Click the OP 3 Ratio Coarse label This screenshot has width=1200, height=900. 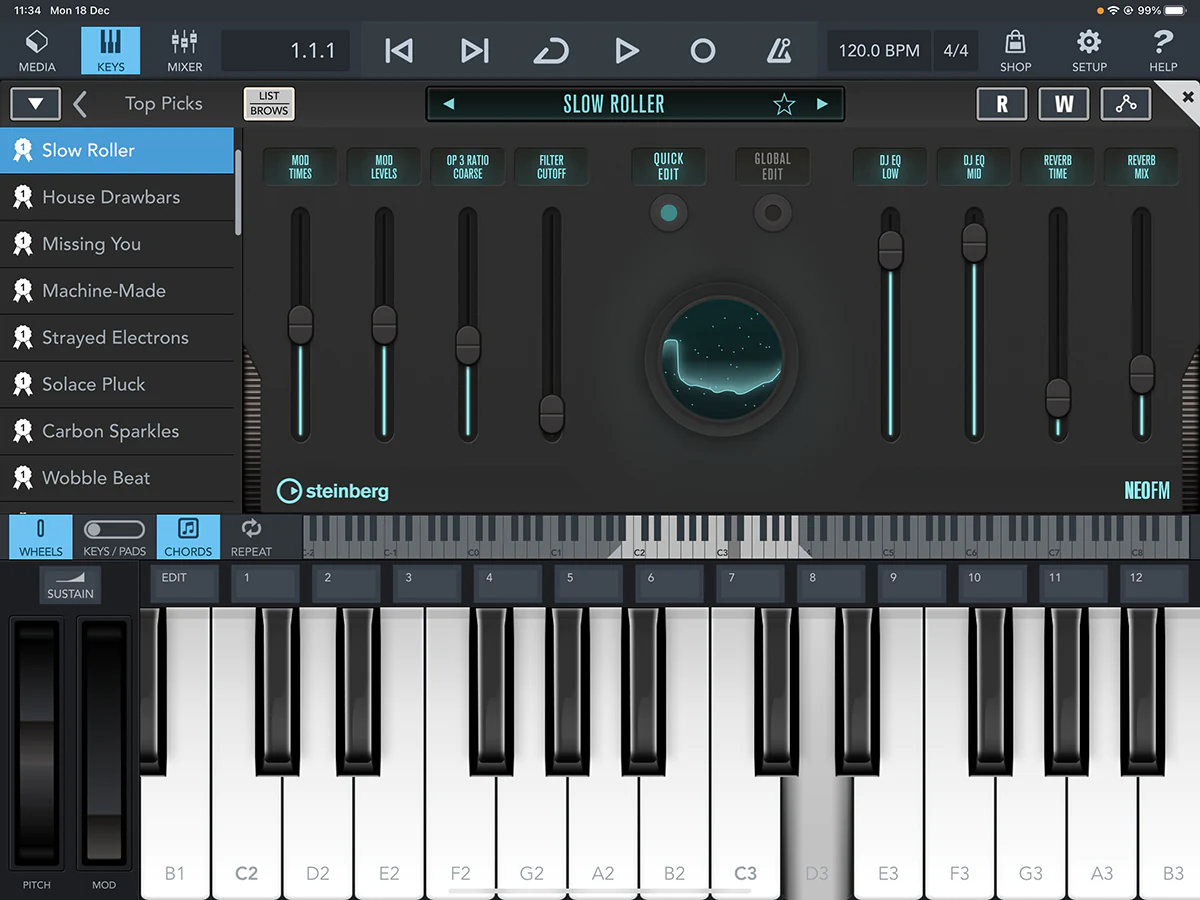coord(468,167)
